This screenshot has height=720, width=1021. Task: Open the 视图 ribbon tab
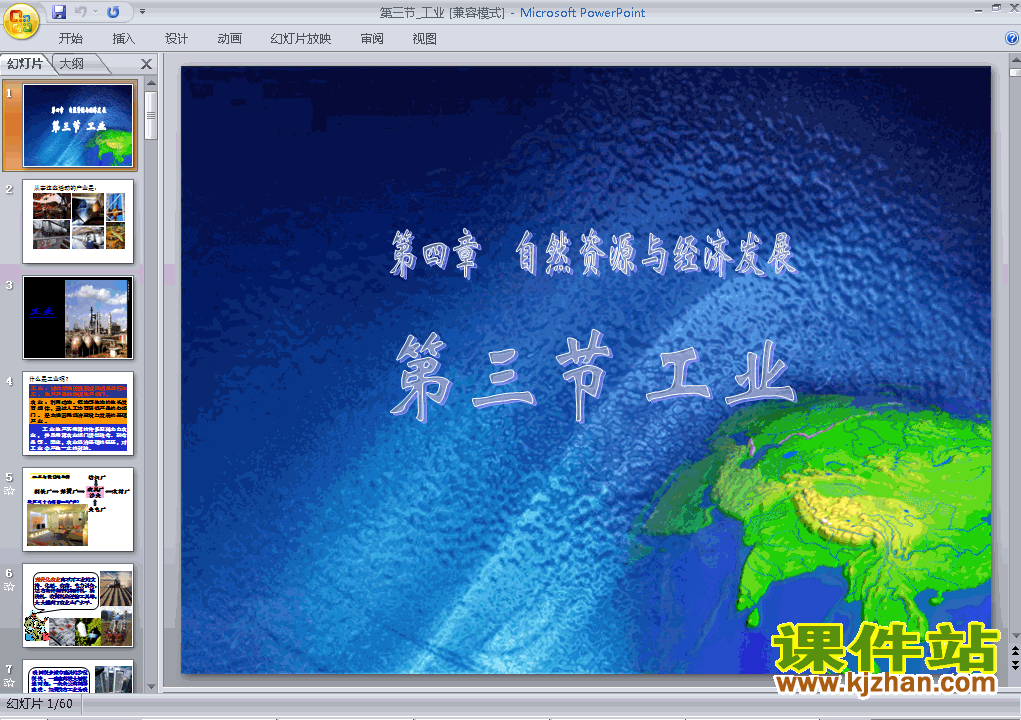coord(425,38)
